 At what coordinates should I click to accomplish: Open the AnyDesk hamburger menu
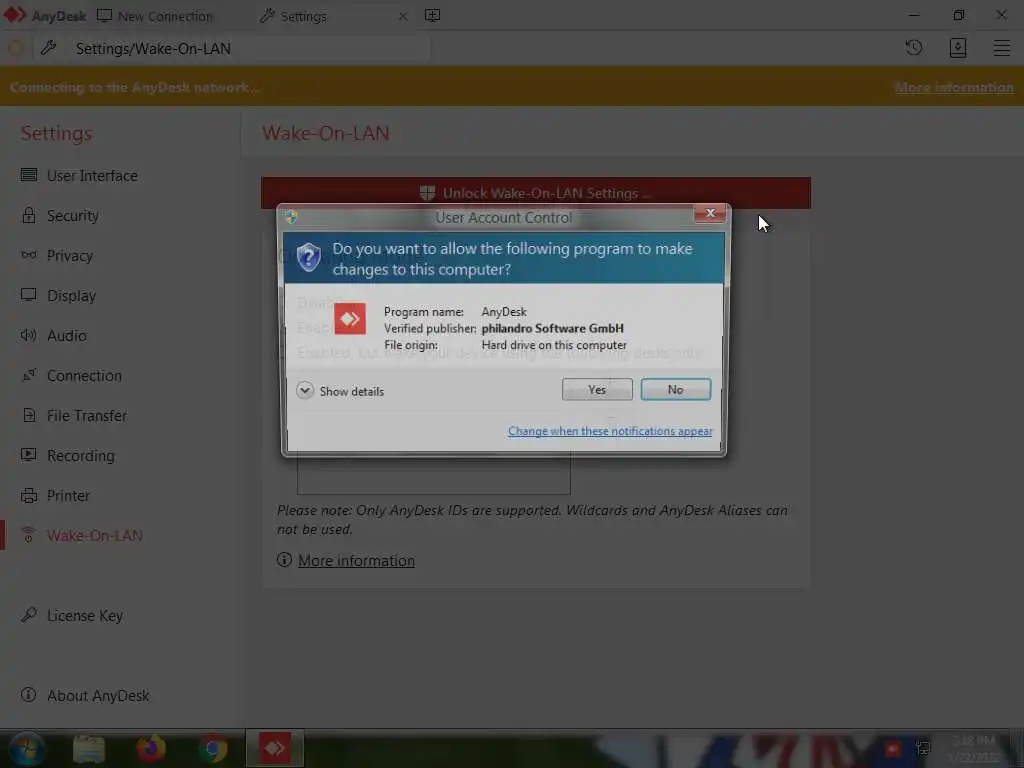point(1002,48)
